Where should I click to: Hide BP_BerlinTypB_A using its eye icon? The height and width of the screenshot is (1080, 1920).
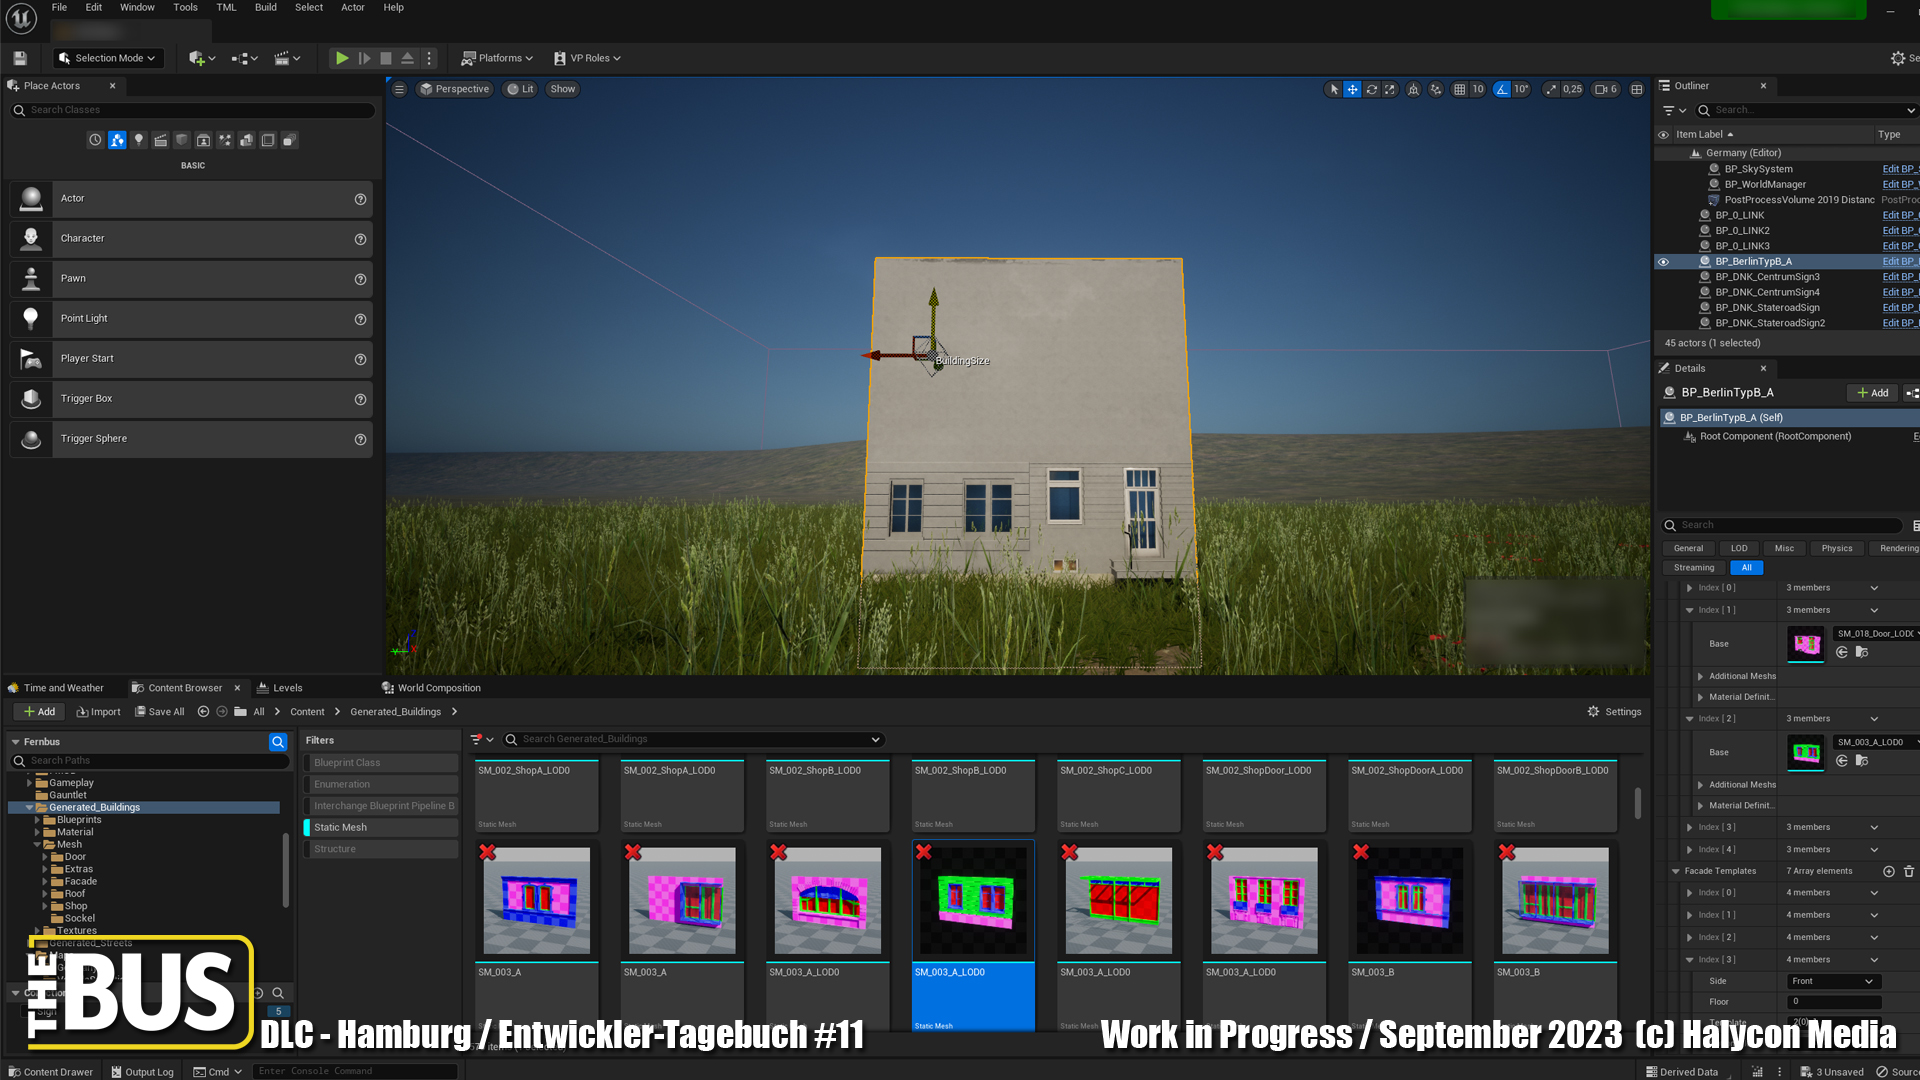coord(1664,262)
